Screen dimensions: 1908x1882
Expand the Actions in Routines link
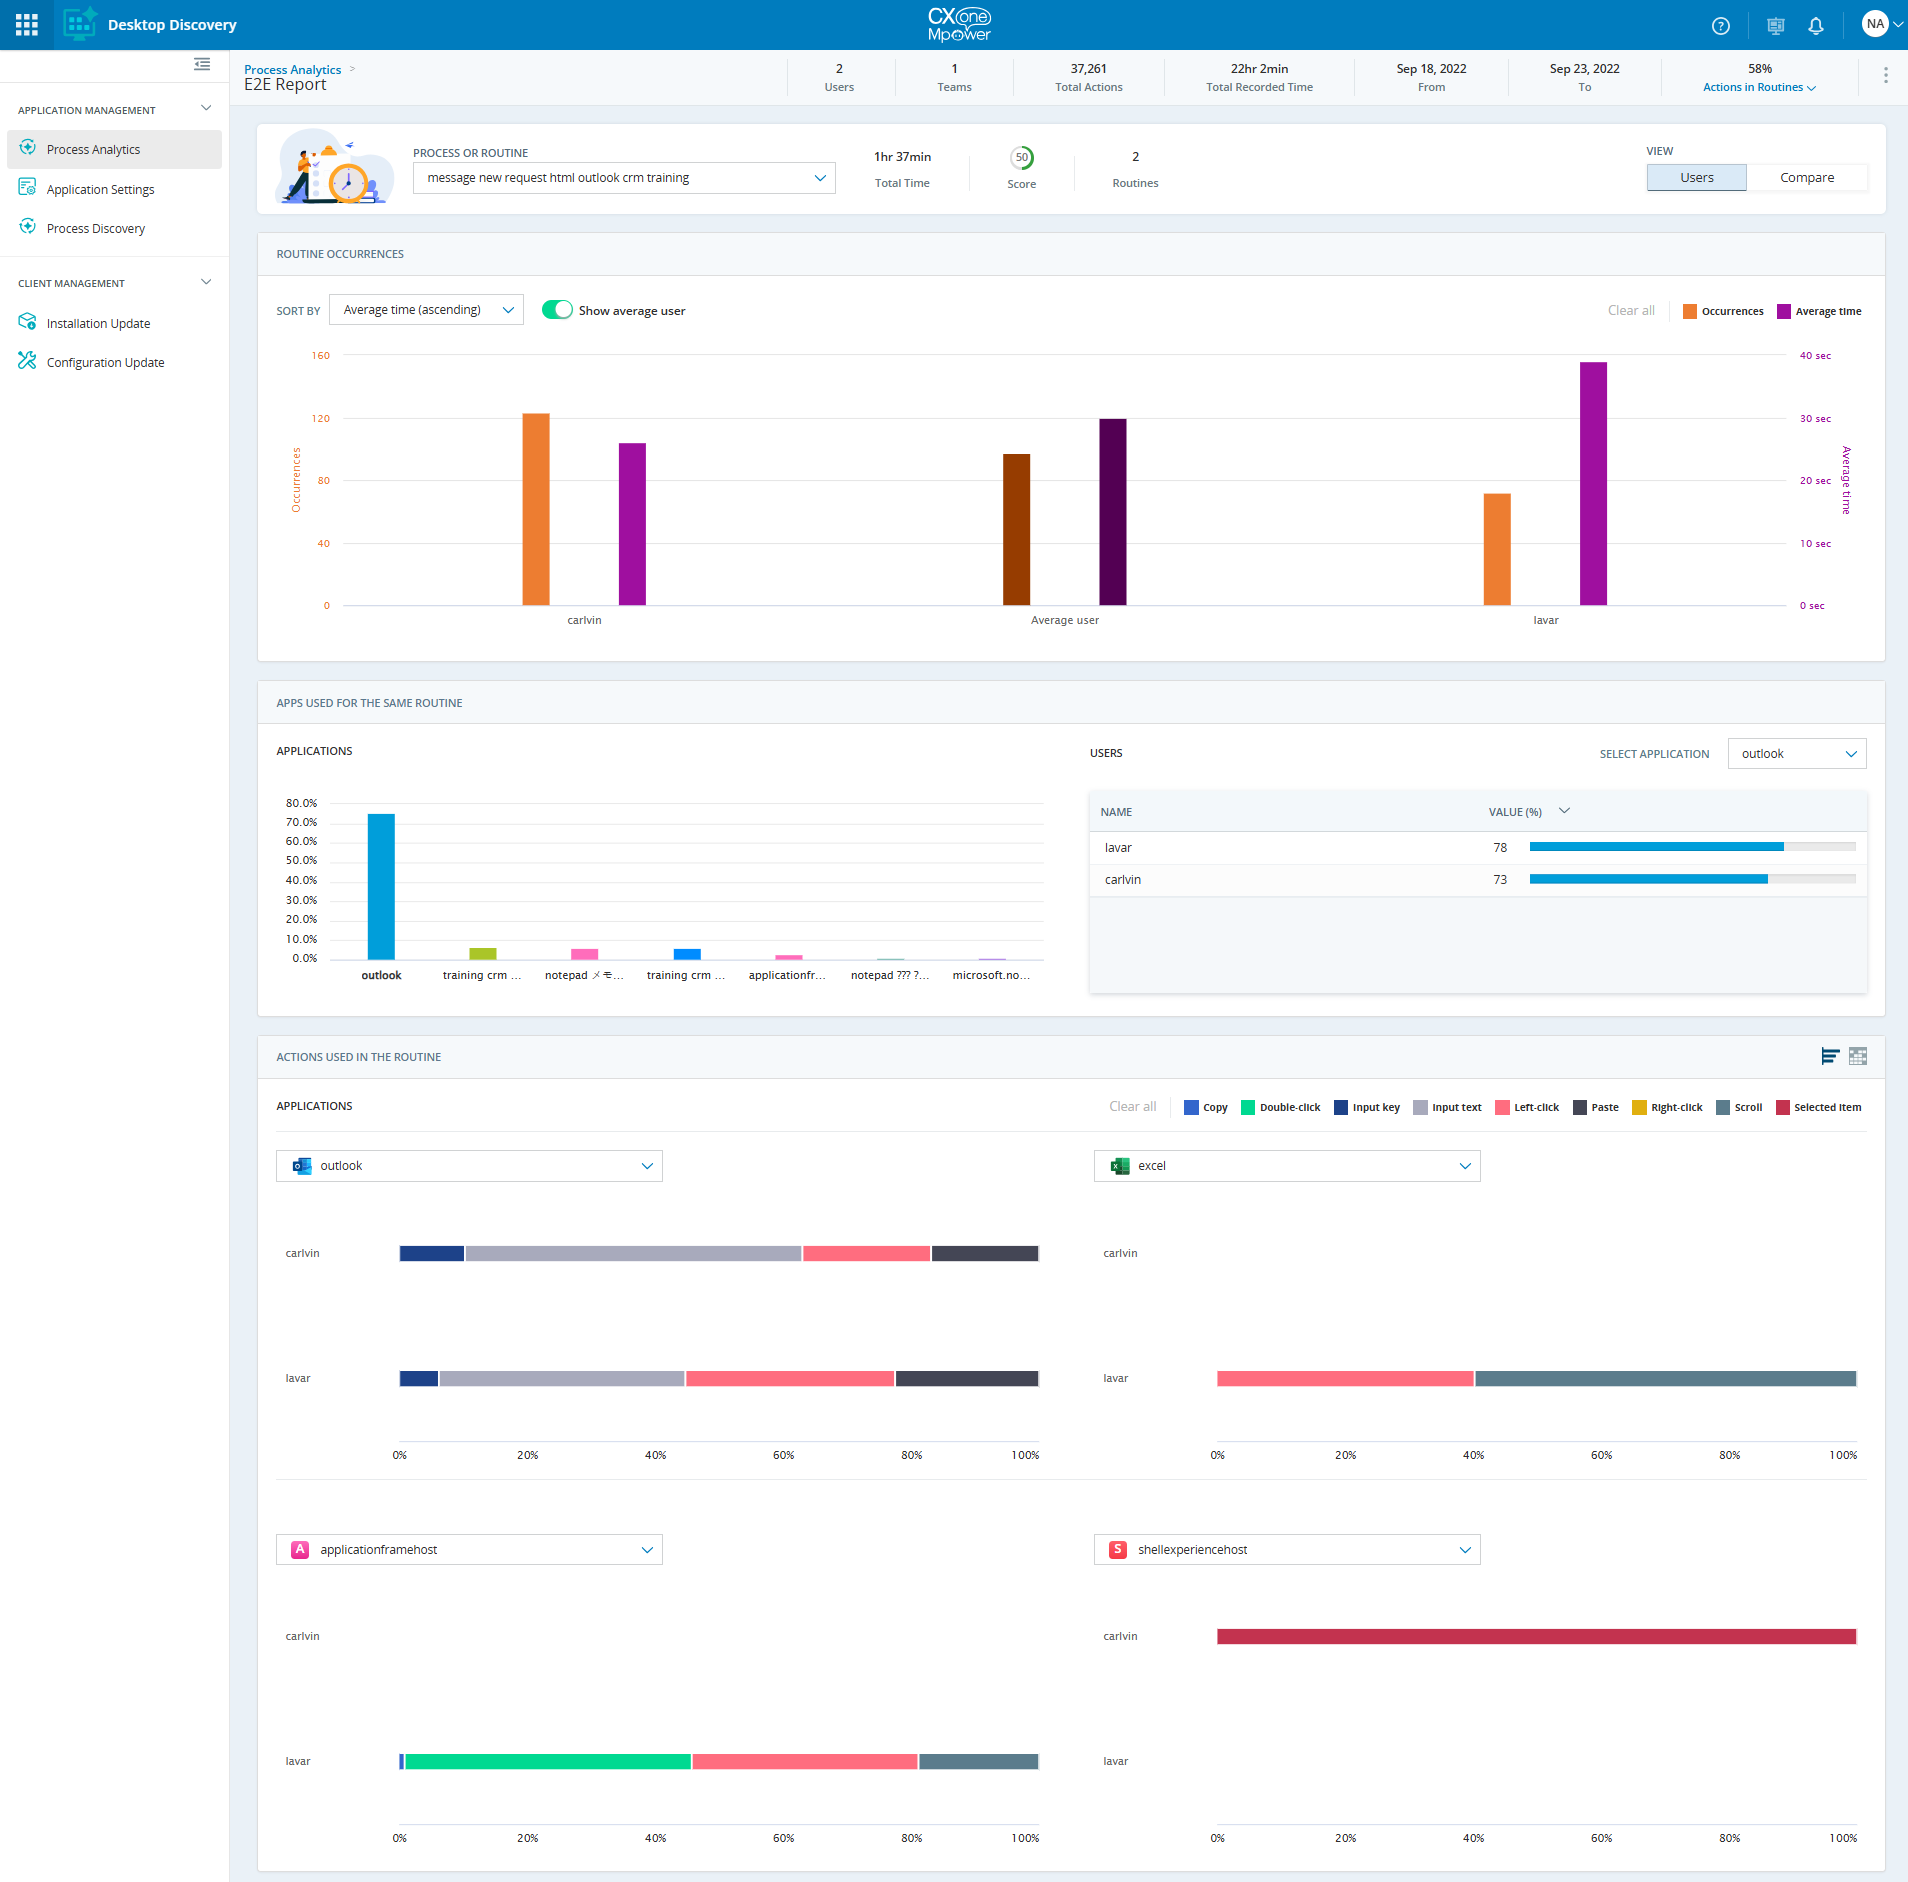pyautogui.click(x=1758, y=87)
